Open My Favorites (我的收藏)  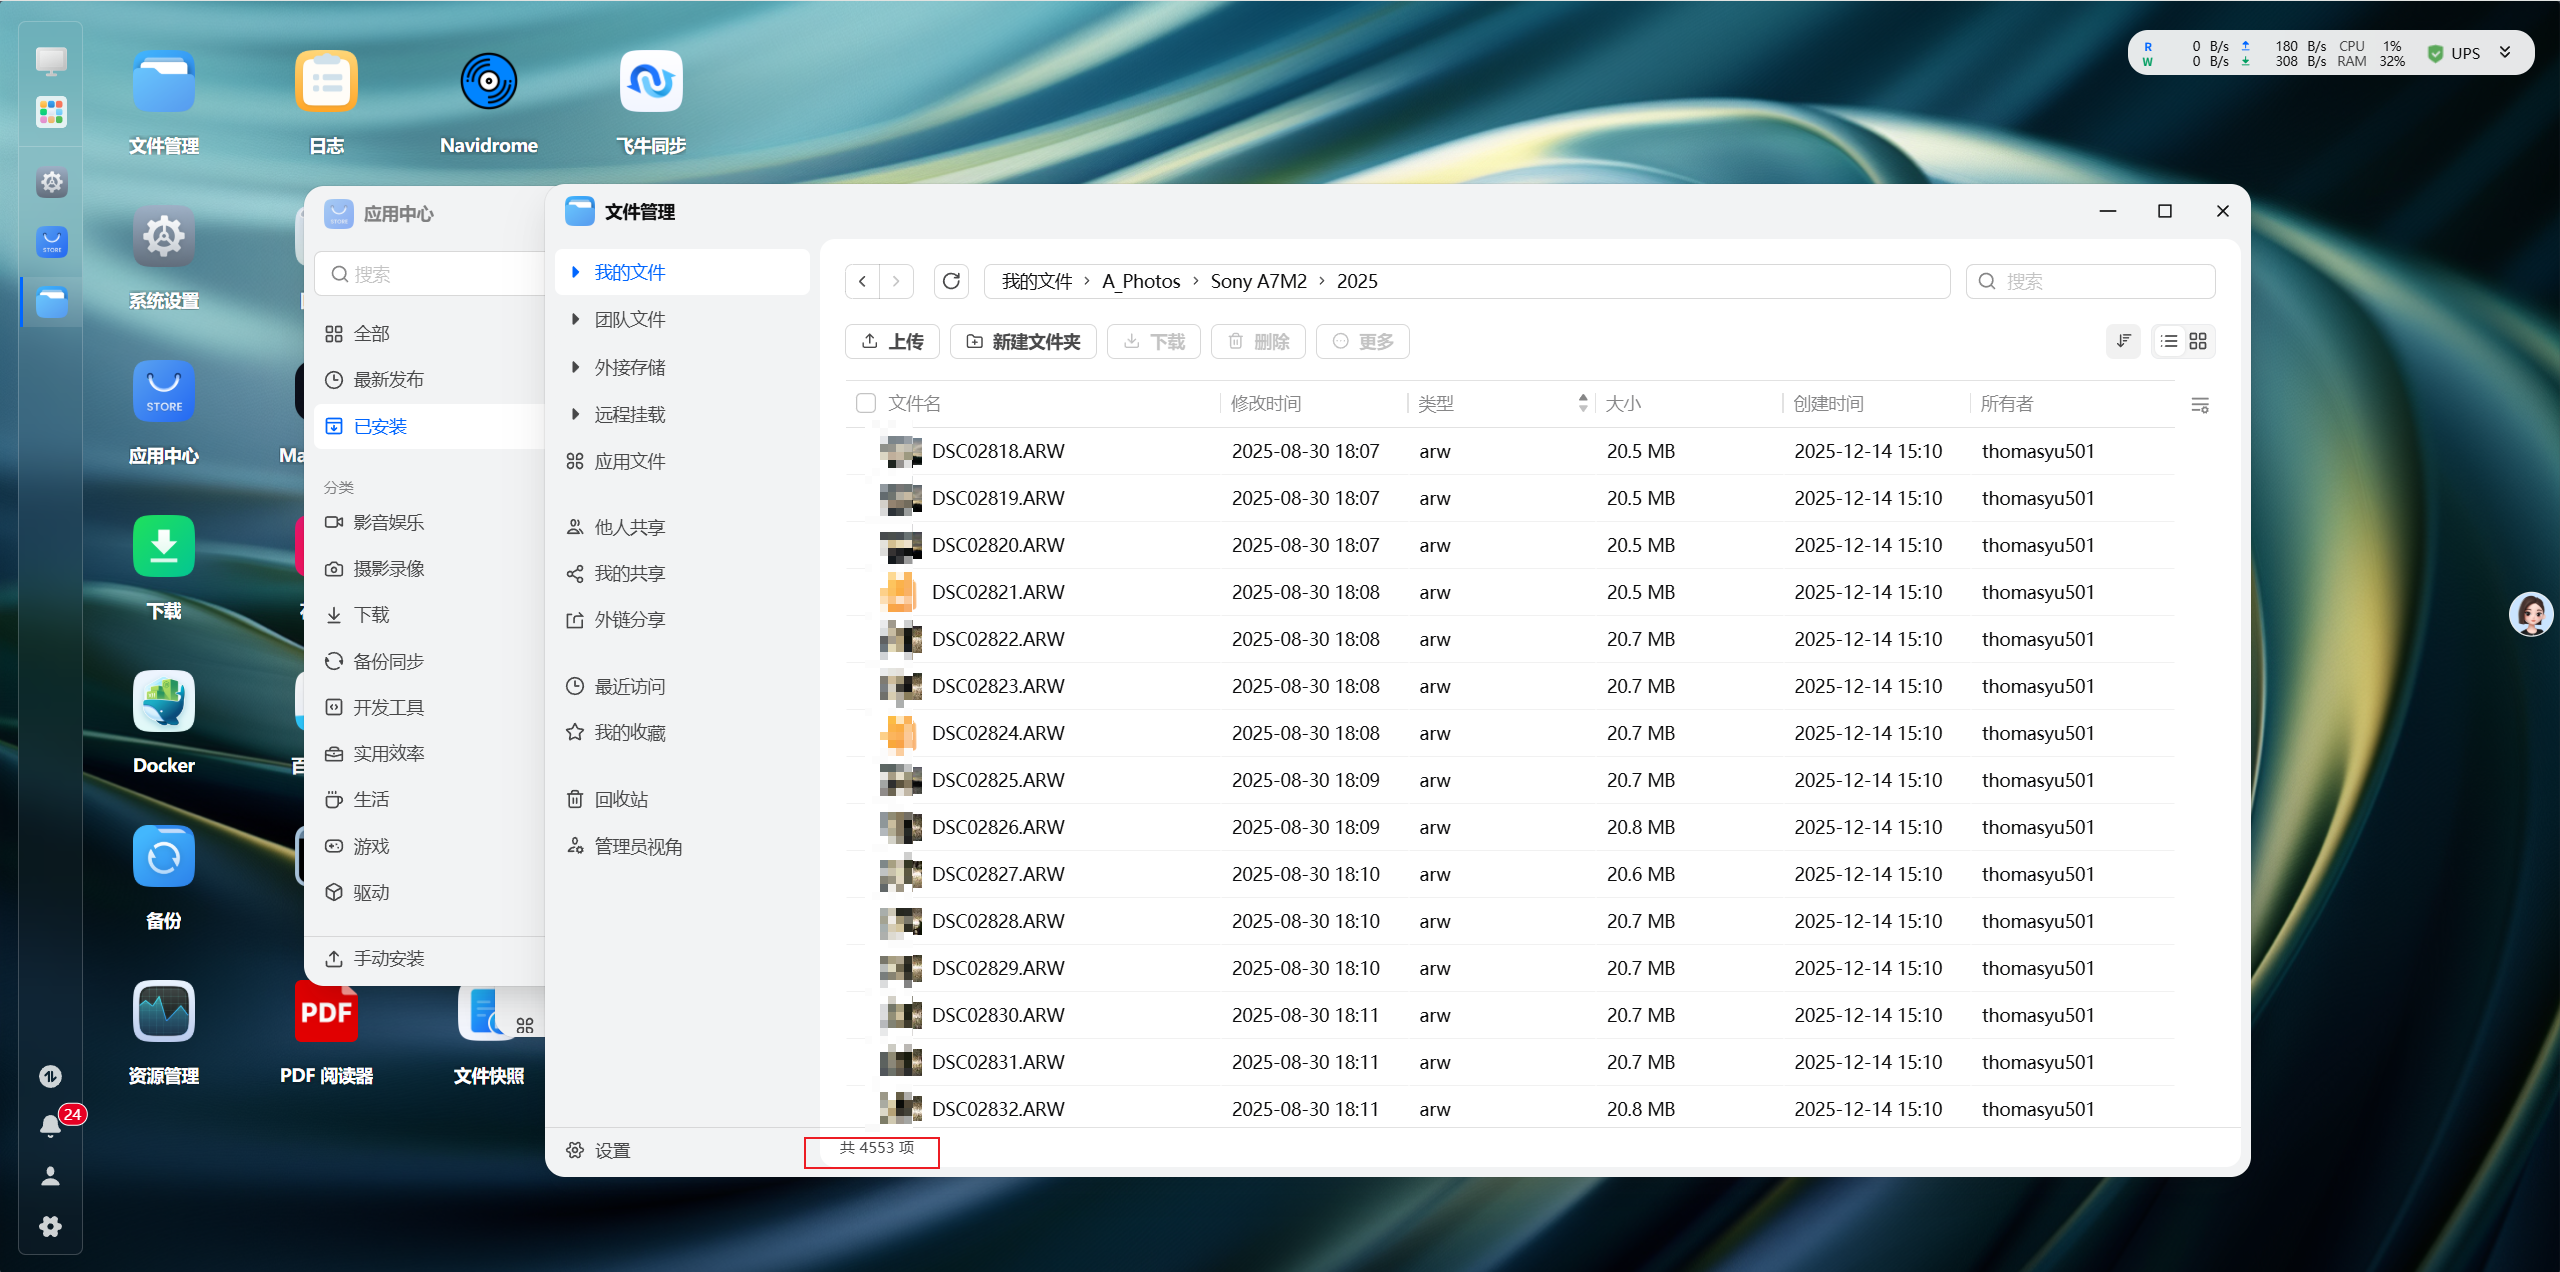[629, 732]
